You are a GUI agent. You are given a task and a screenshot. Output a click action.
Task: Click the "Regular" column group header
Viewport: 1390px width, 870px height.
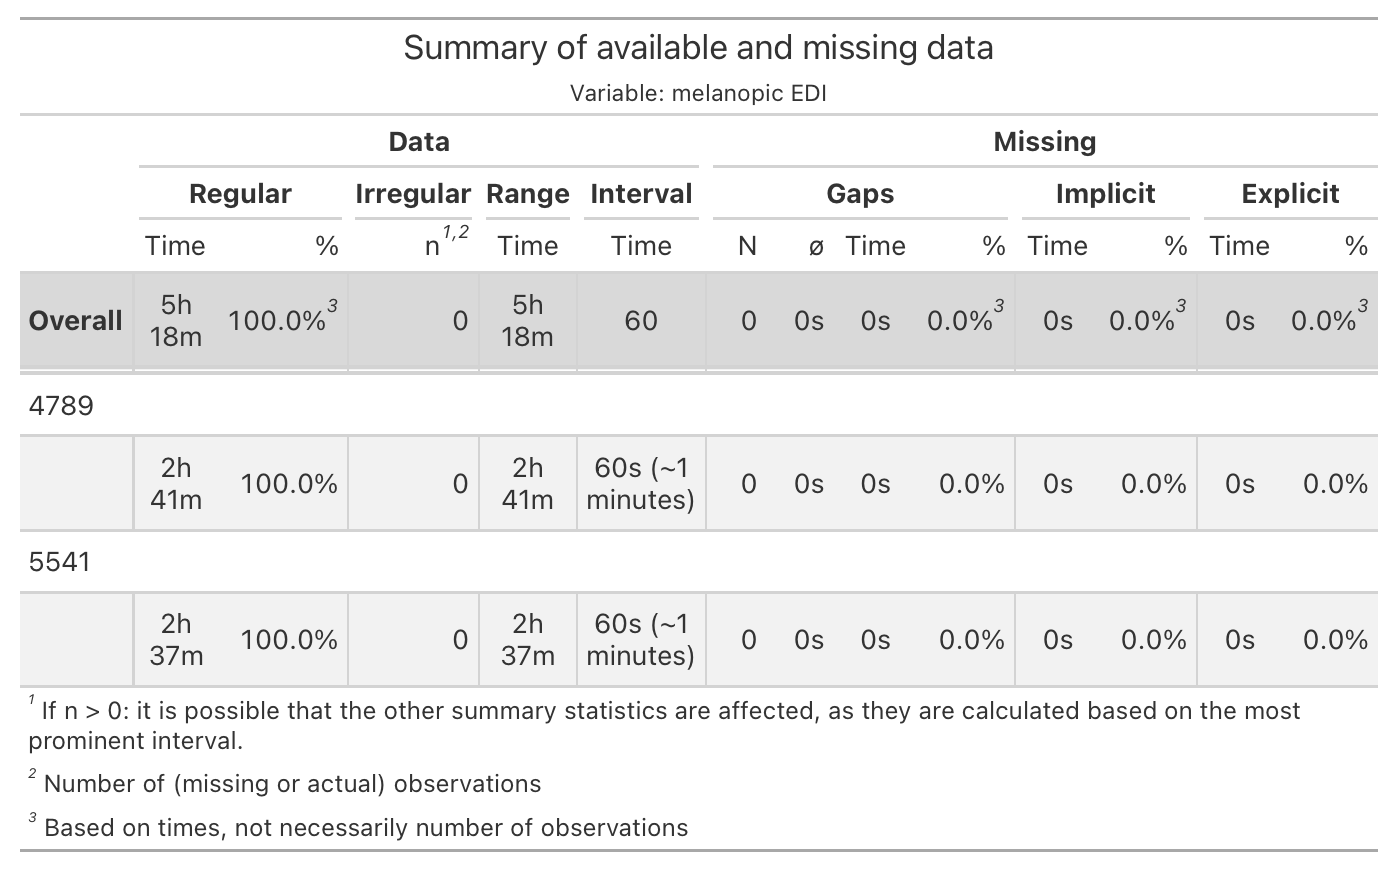click(240, 194)
